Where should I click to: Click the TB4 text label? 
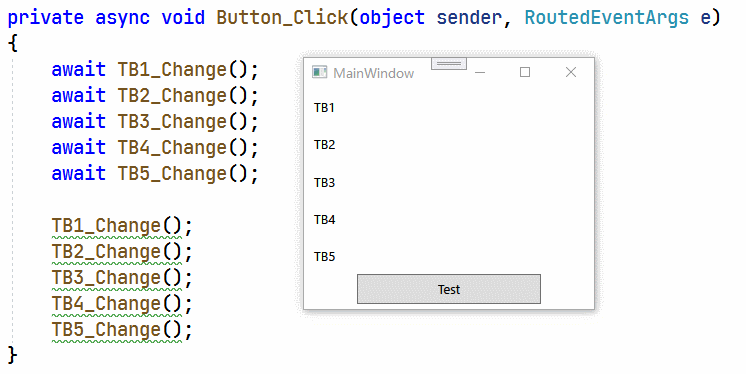tap(324, 220)
